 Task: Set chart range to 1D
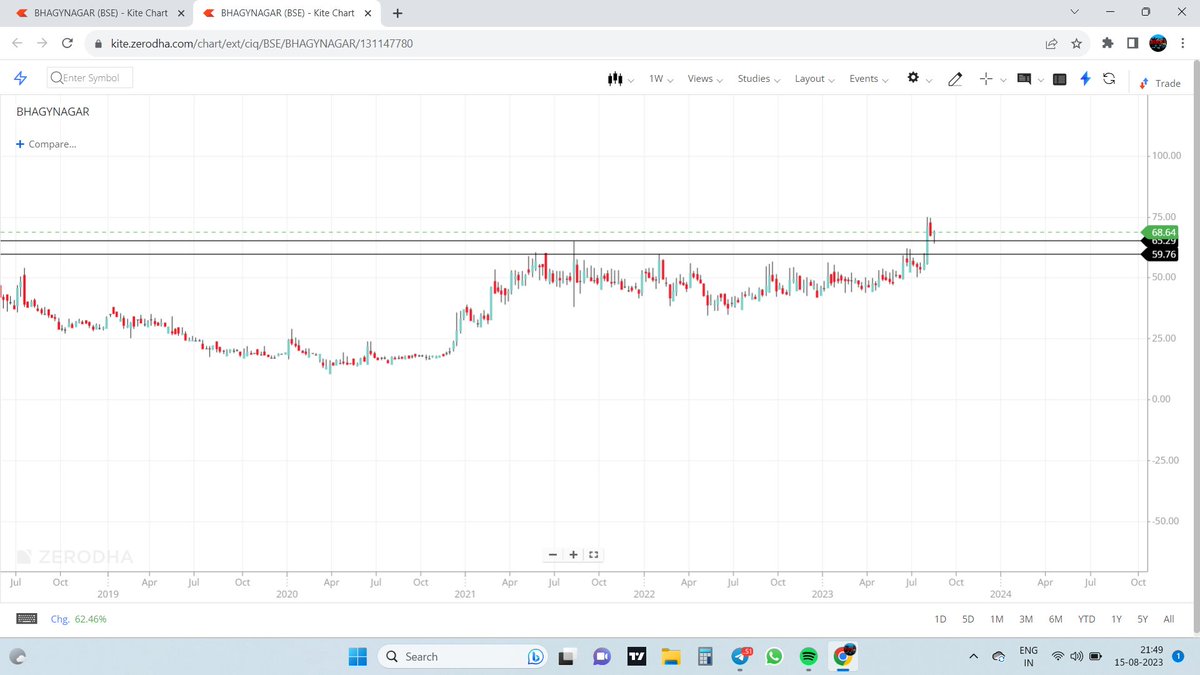(940, 619)
